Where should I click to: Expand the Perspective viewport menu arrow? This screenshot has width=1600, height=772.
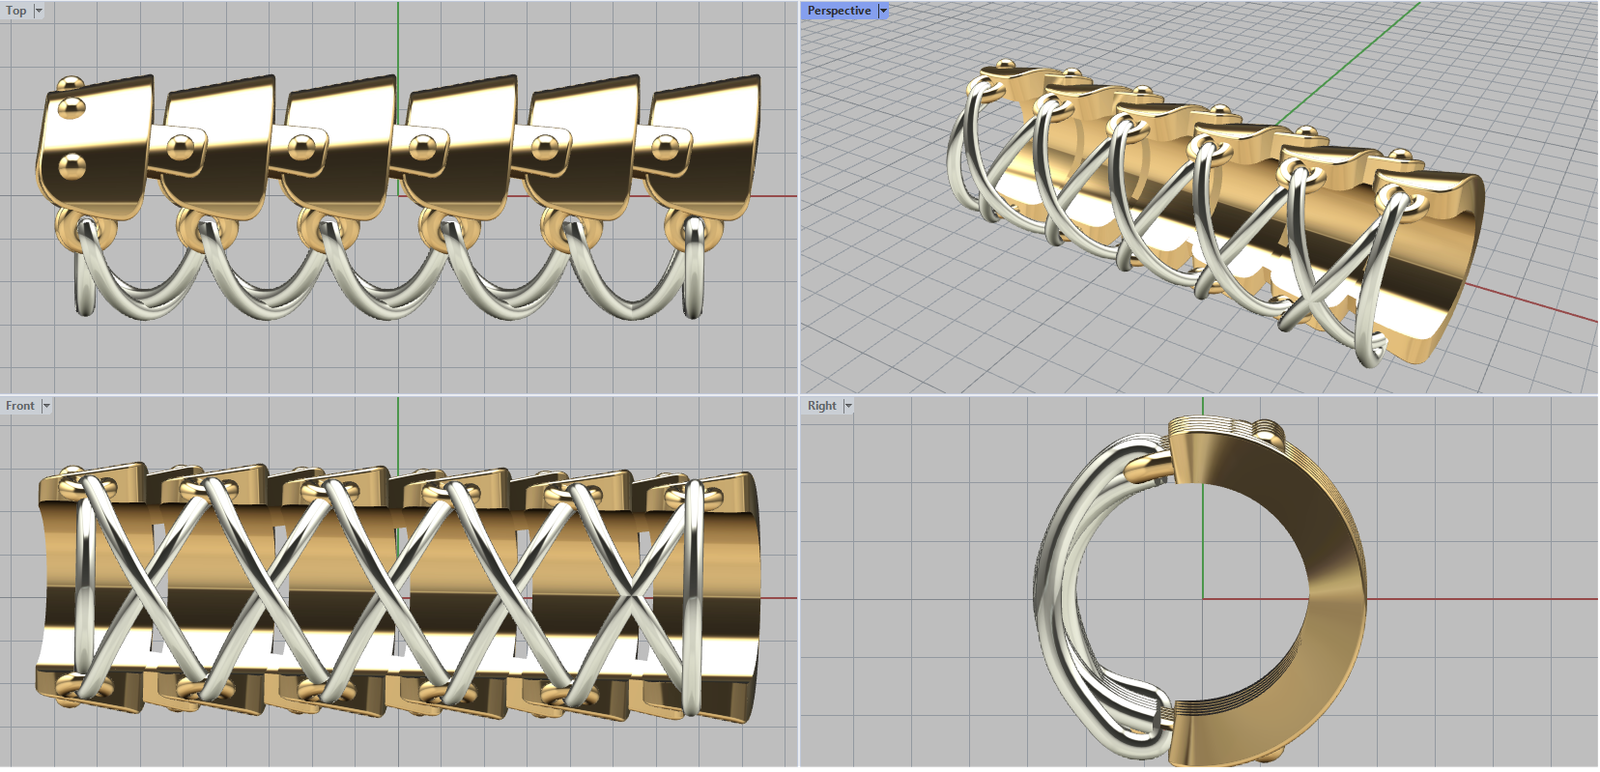coord(883,11)
